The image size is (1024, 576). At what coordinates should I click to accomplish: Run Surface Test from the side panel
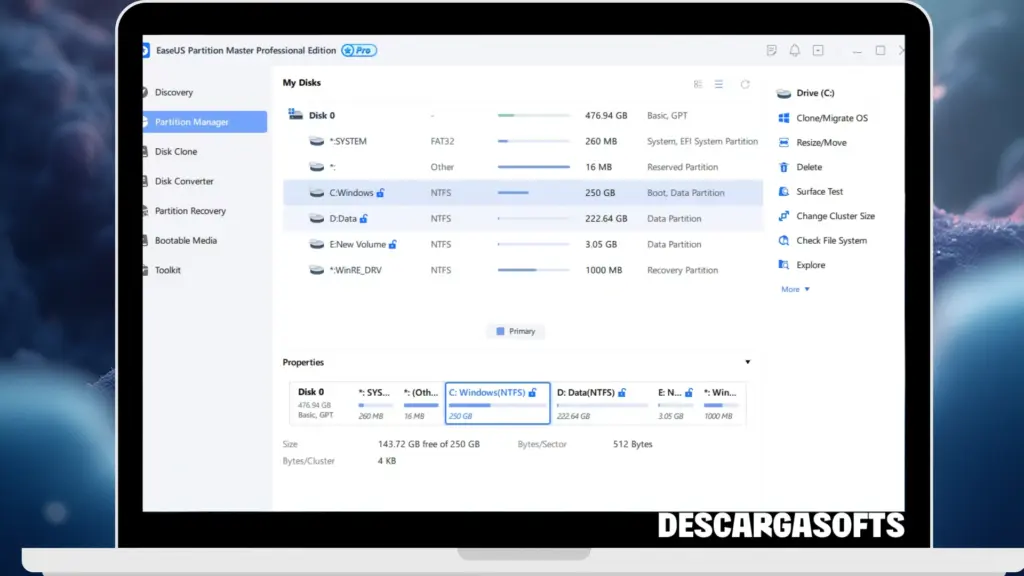819,192
